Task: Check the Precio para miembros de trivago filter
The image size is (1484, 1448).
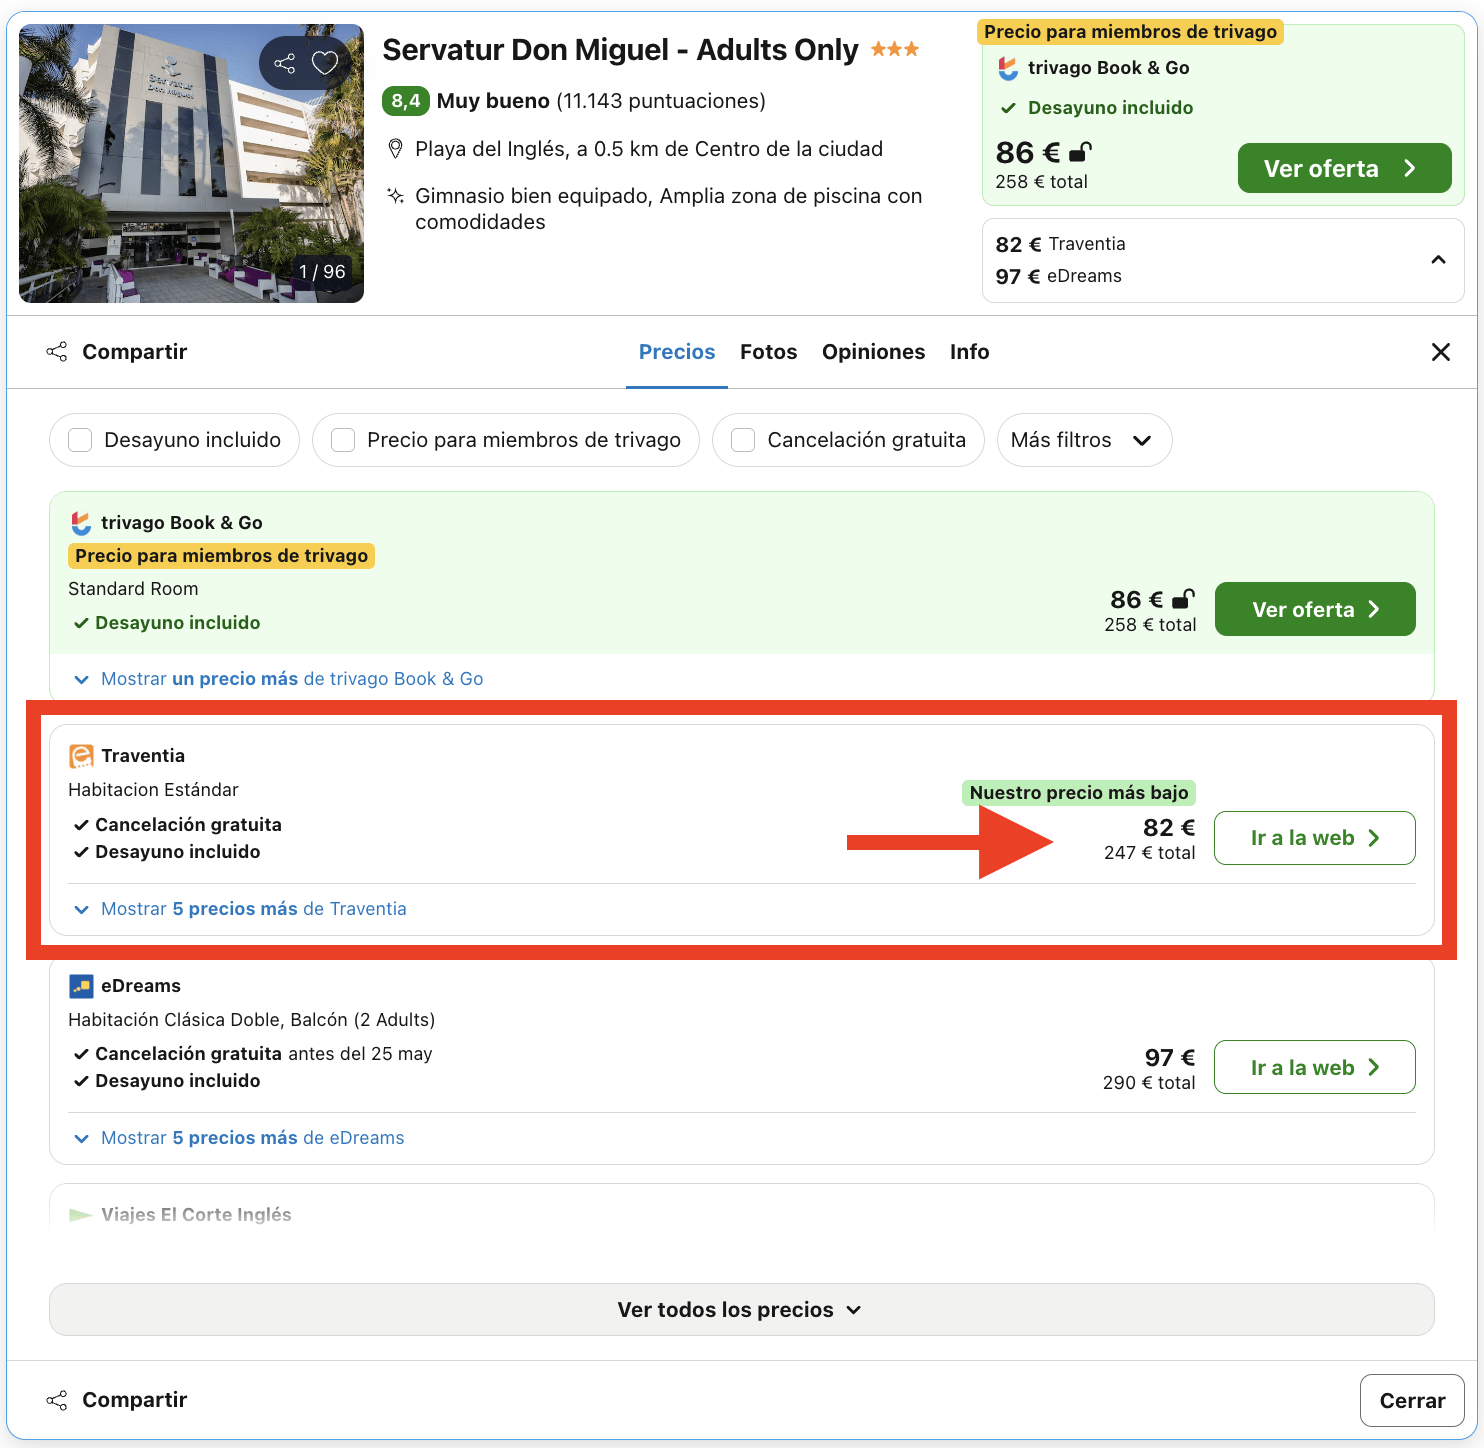Action: [343, 440]
